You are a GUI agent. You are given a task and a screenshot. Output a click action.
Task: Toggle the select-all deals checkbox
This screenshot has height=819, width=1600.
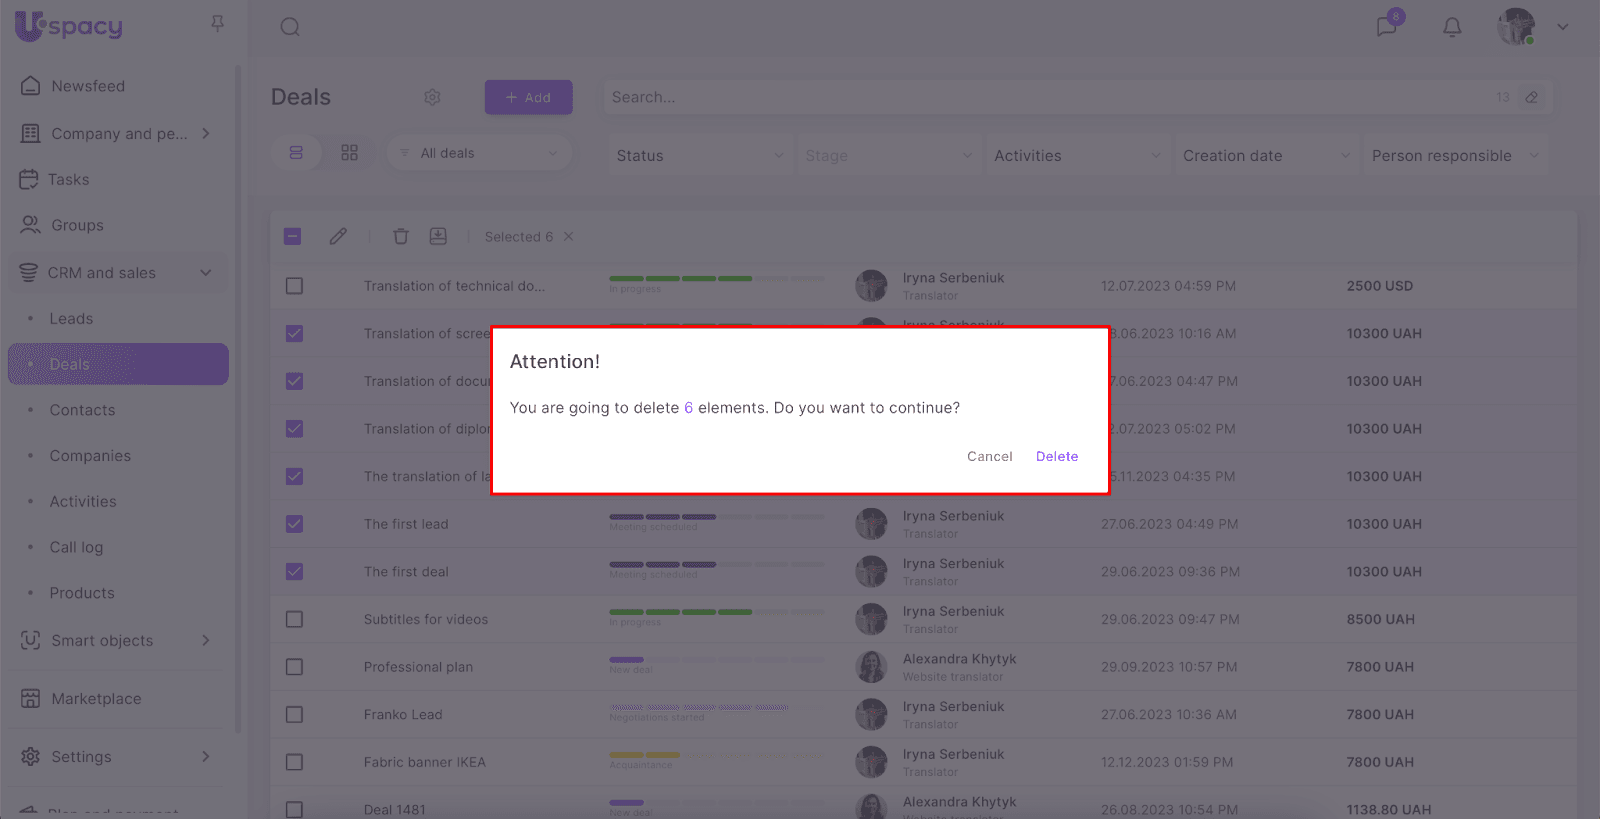point(293,237)
